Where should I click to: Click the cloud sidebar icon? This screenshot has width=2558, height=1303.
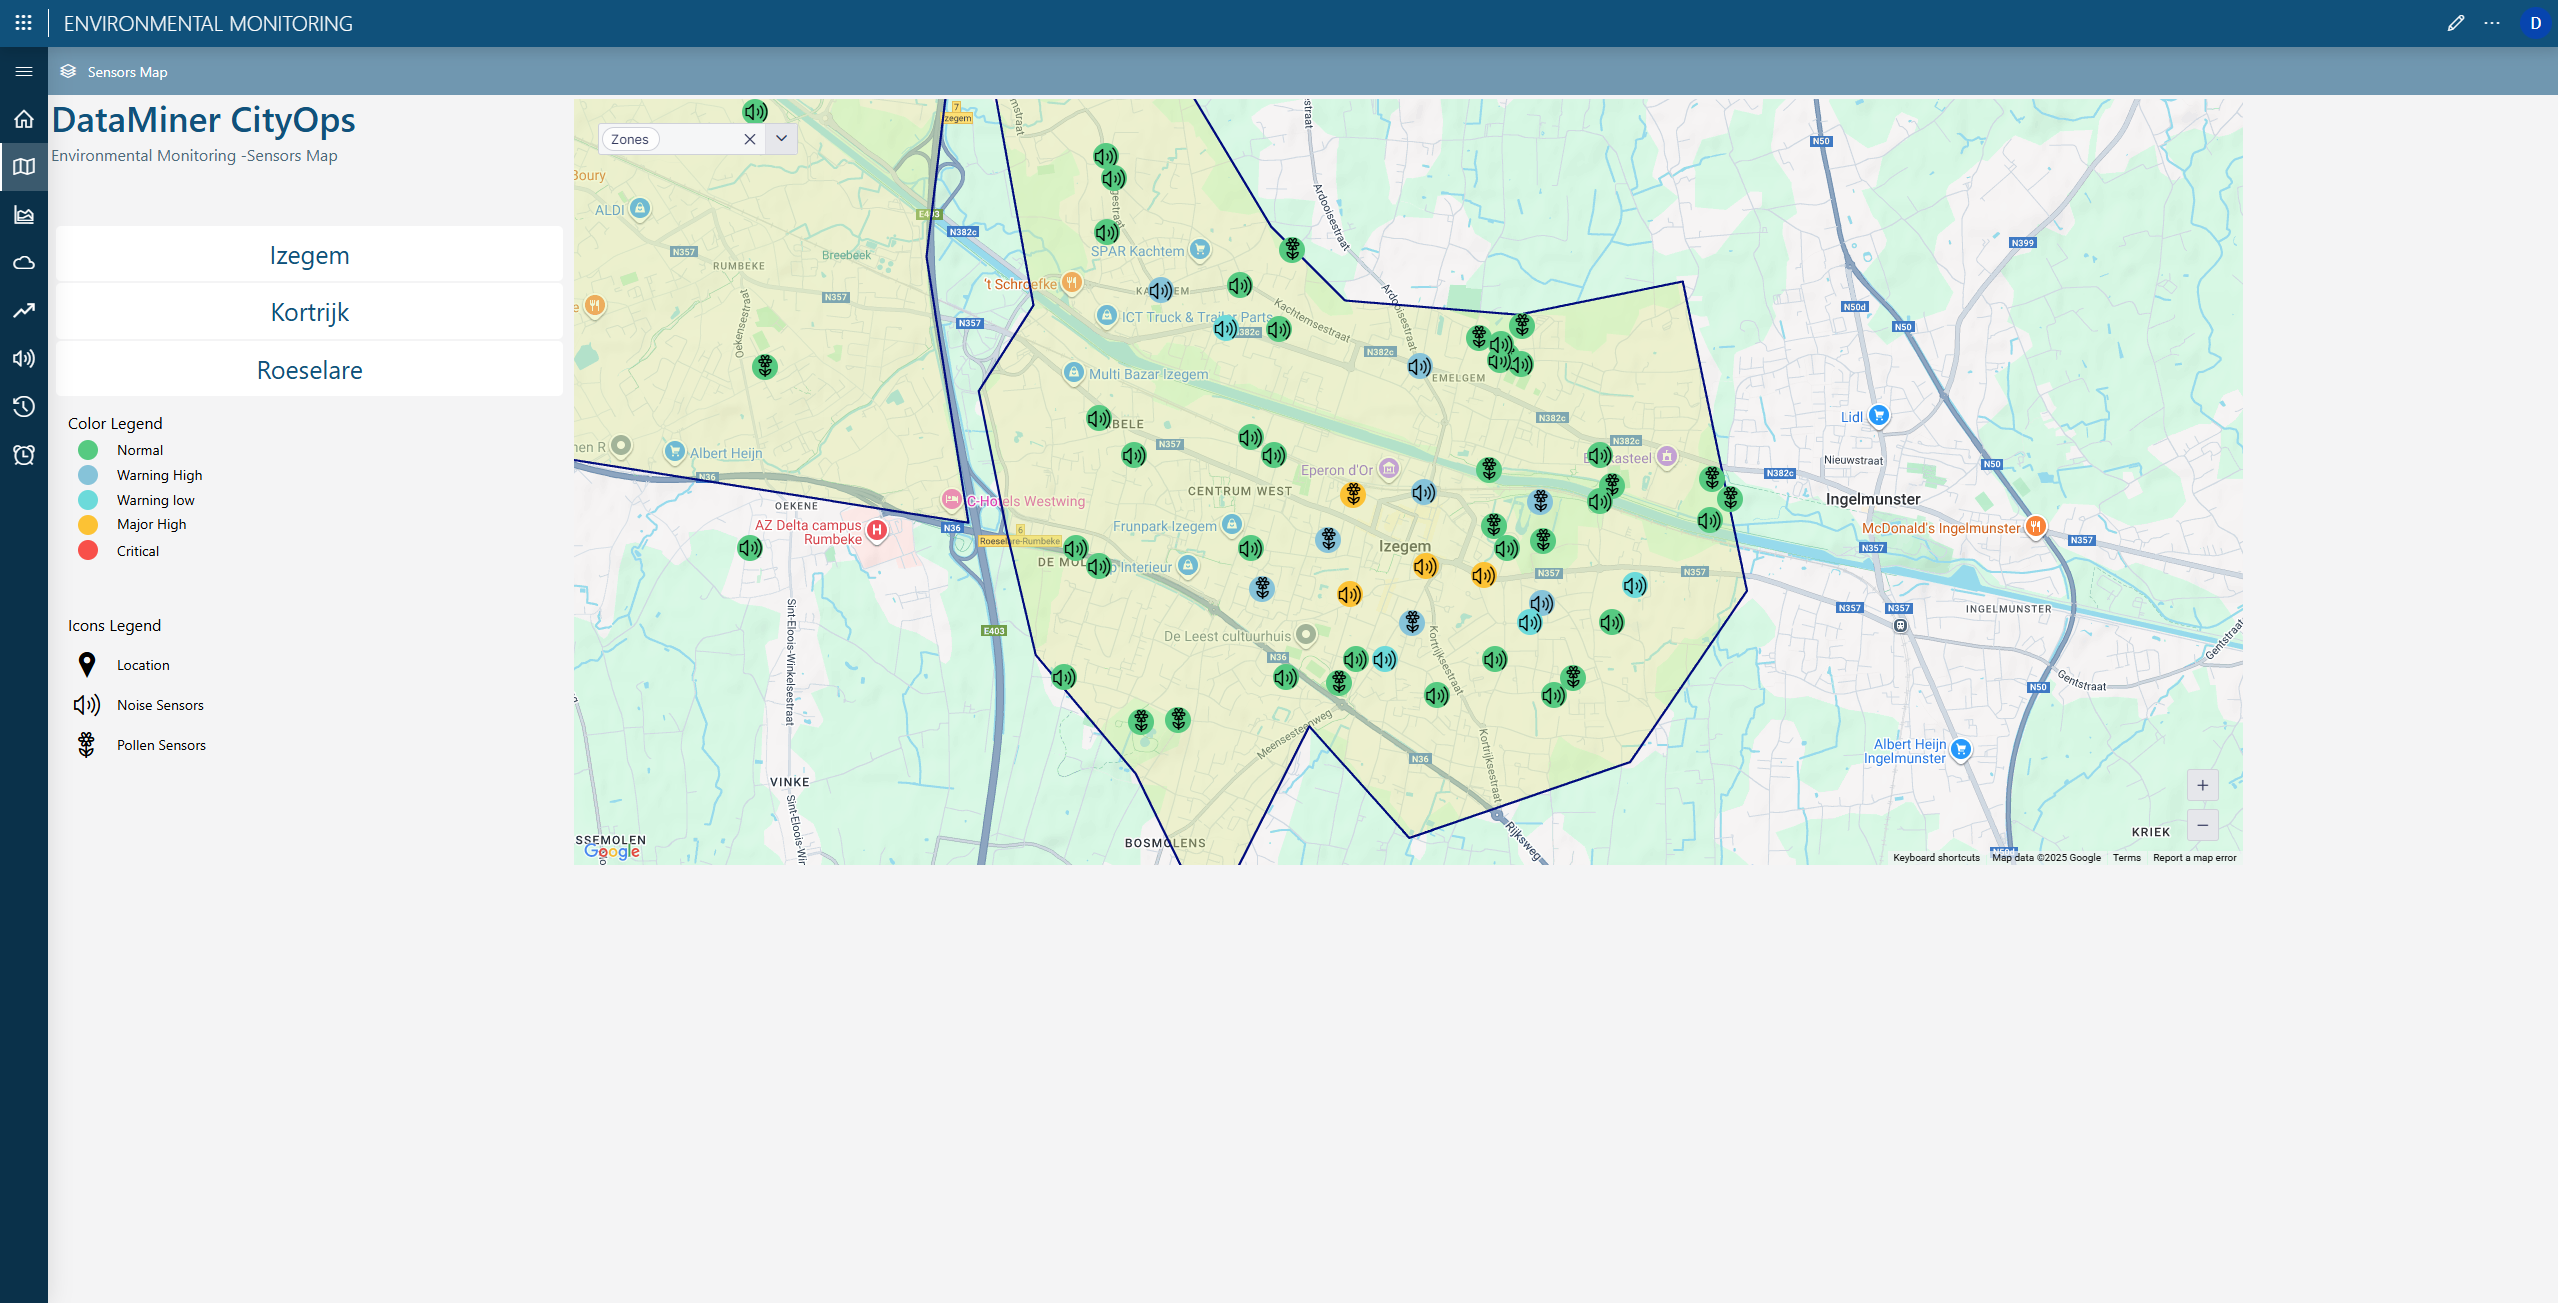24,263
